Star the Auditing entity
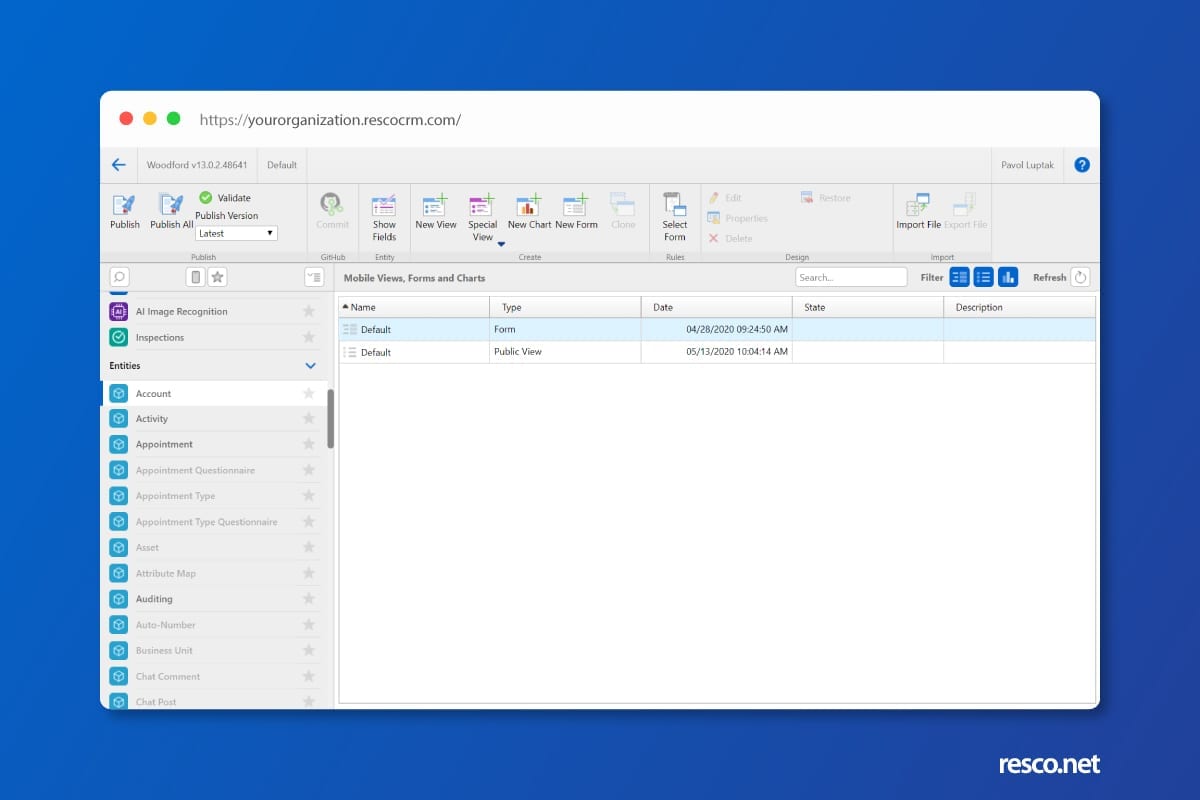Screen dimensions: 1200x800 [309, 599]
